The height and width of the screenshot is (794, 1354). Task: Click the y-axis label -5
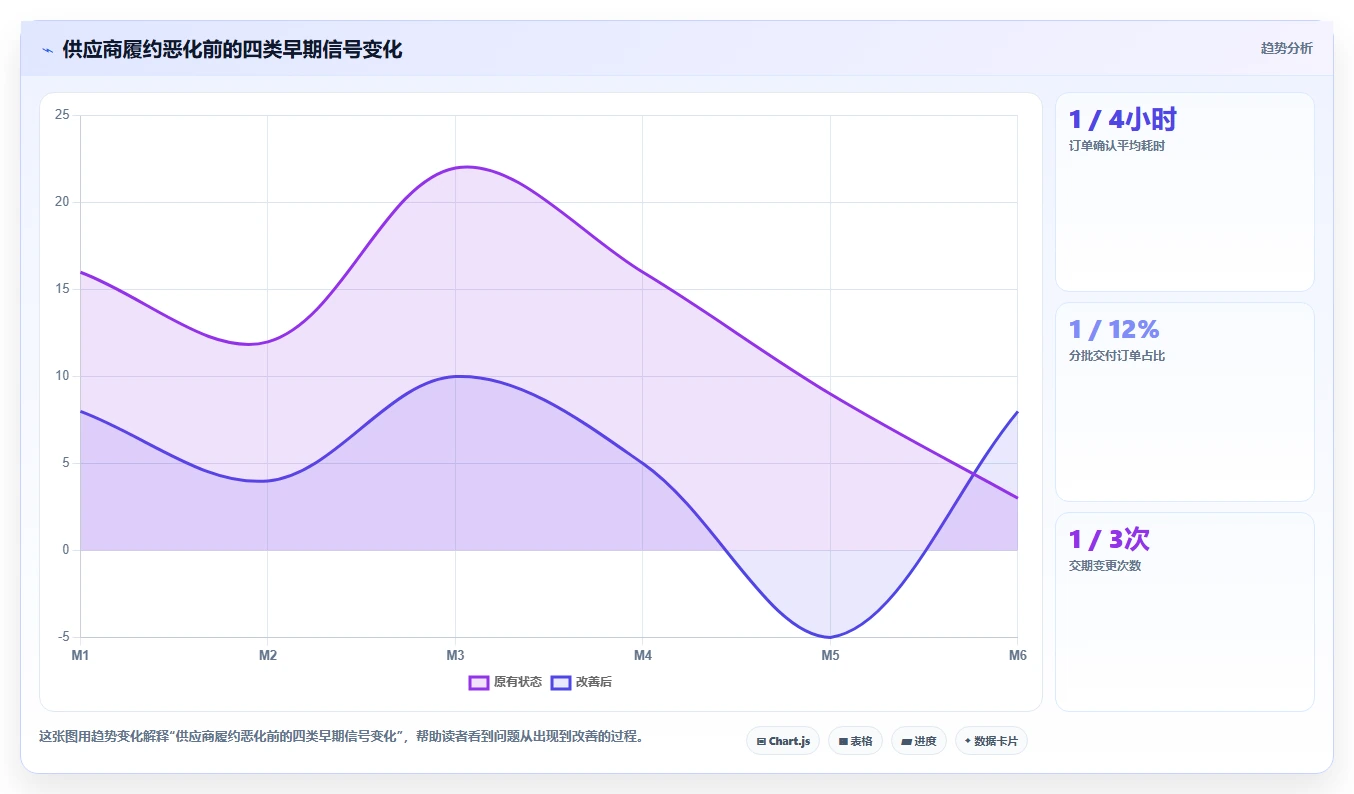[x=63, y=637]
